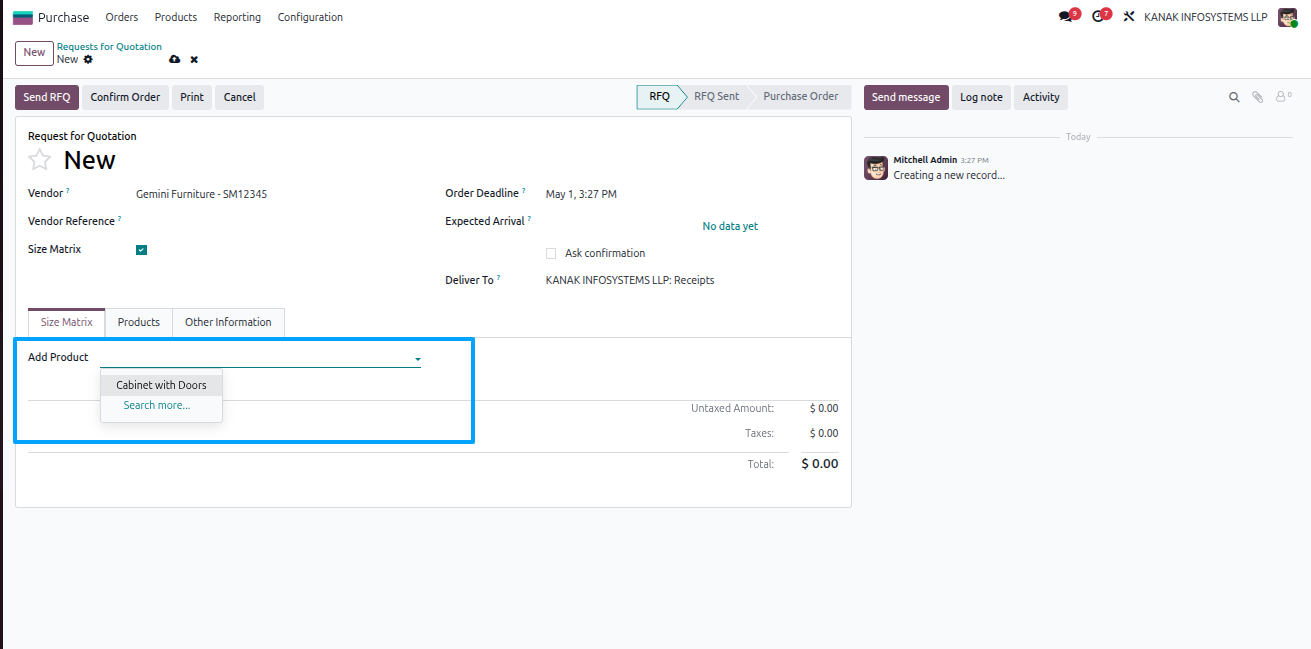The width and height of the screenshot is (1311, 649).
Task: Discard changes with the X icon
Action: (x=194, y=60)
